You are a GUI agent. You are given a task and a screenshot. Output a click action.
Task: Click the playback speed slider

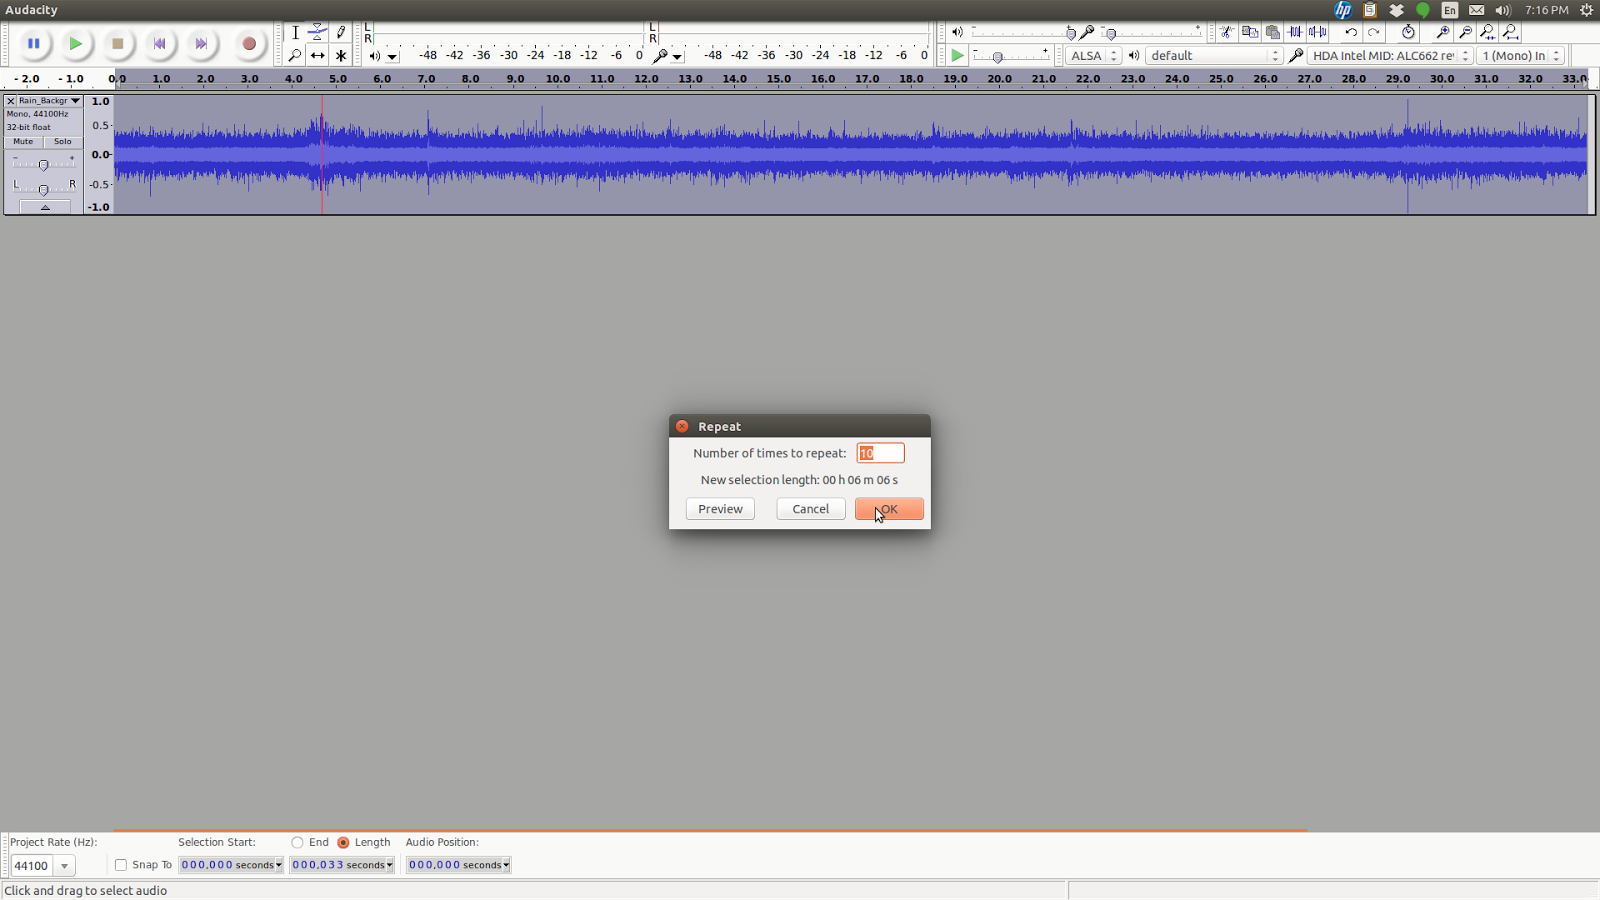[x=1011, y=56]
